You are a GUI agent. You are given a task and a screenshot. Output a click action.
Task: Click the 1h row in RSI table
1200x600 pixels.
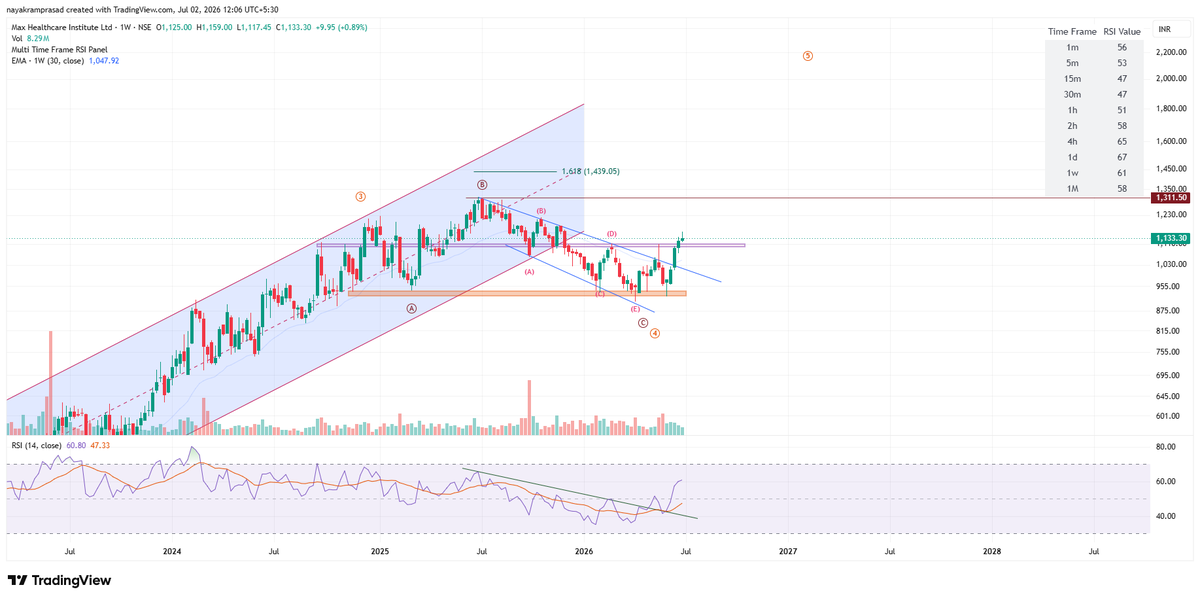tap(1093, 109)
